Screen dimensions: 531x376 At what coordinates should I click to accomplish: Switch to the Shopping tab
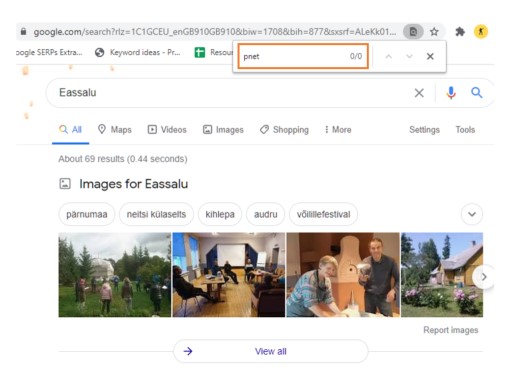284,130
